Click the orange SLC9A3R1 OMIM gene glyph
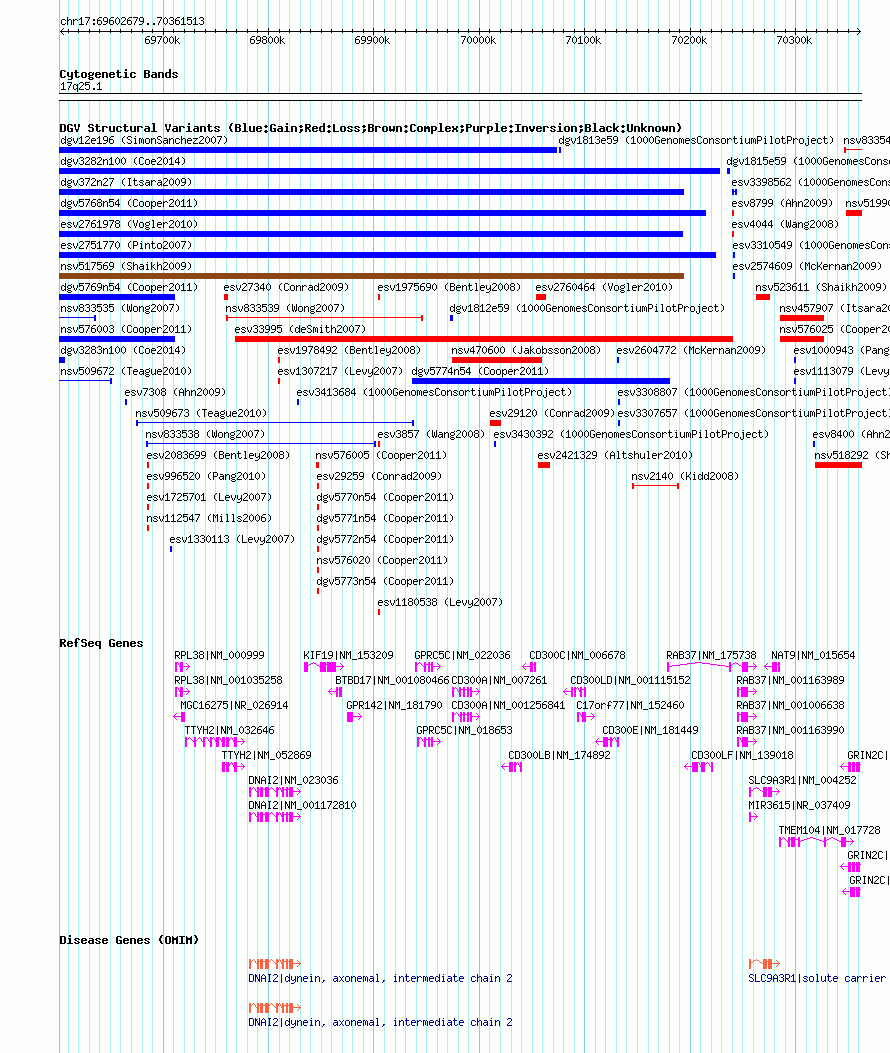 764,963
